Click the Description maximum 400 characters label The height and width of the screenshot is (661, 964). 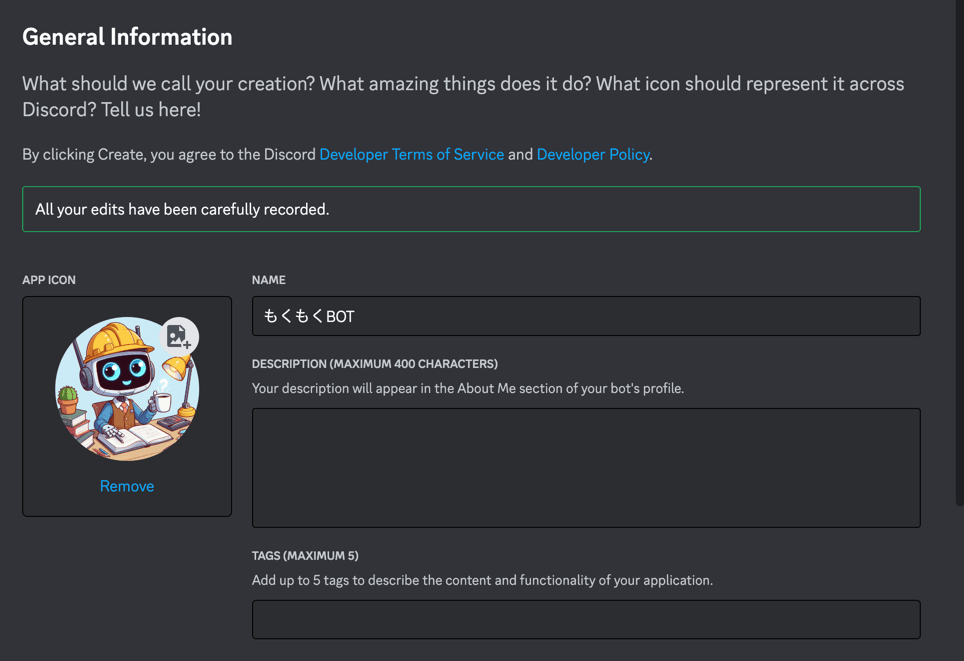pyautogui.click(x=375, y=364)
